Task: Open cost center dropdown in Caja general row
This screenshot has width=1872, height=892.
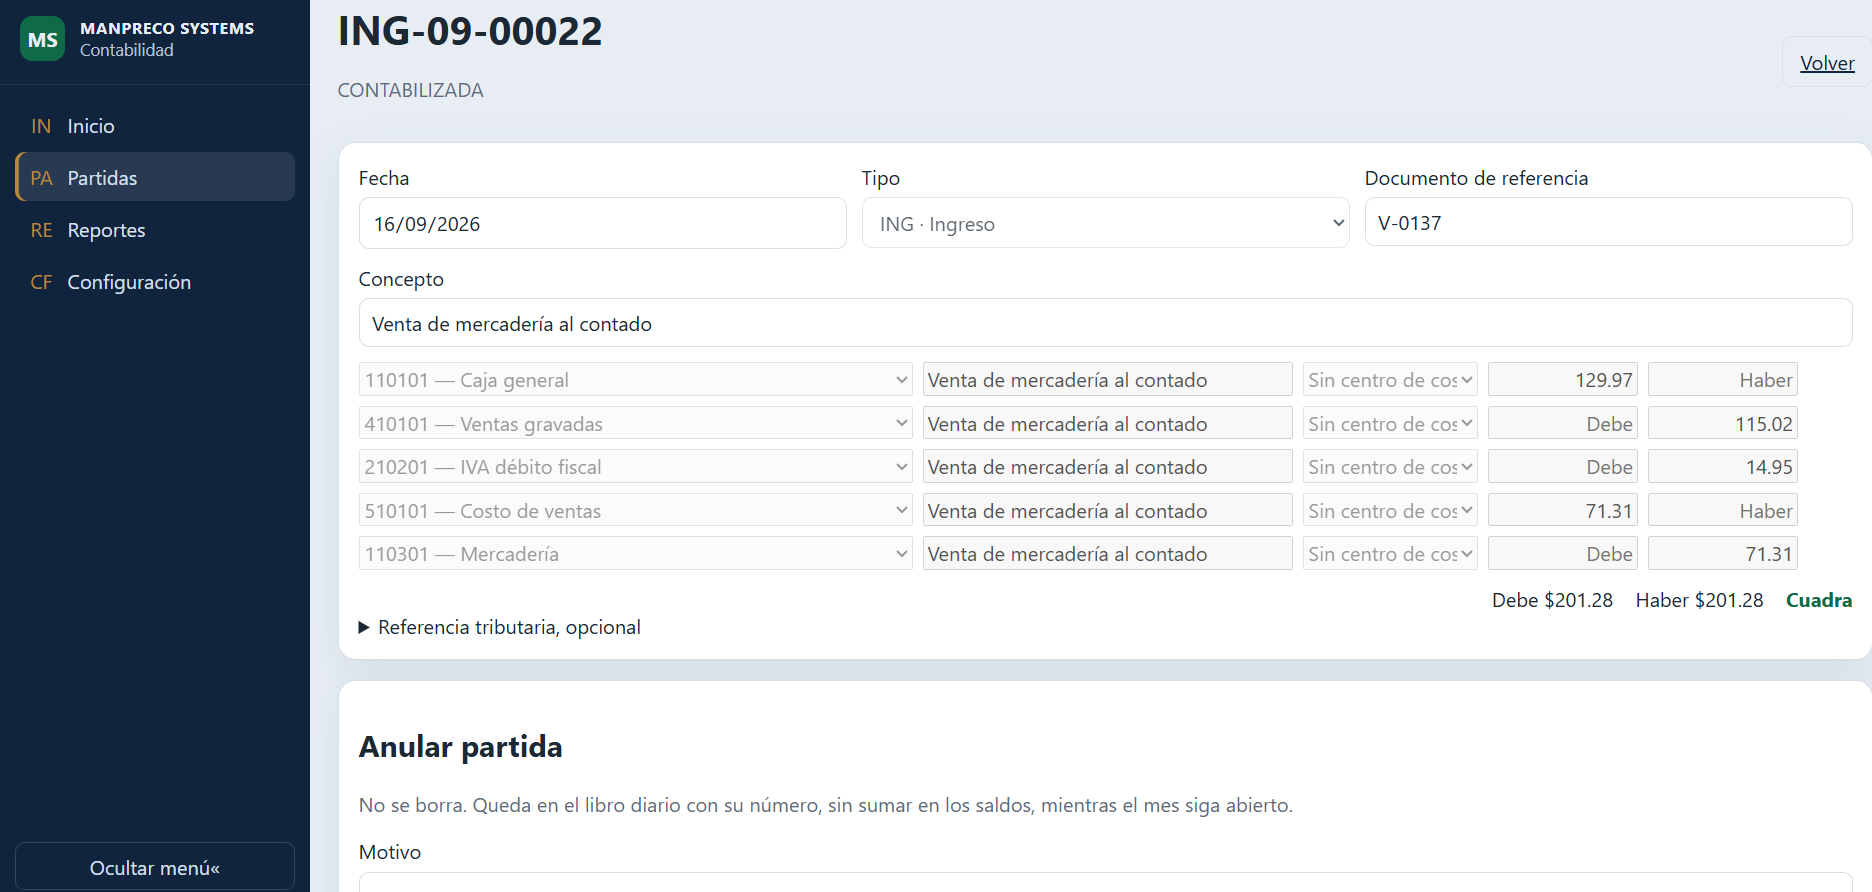Action: [1390, 380]
